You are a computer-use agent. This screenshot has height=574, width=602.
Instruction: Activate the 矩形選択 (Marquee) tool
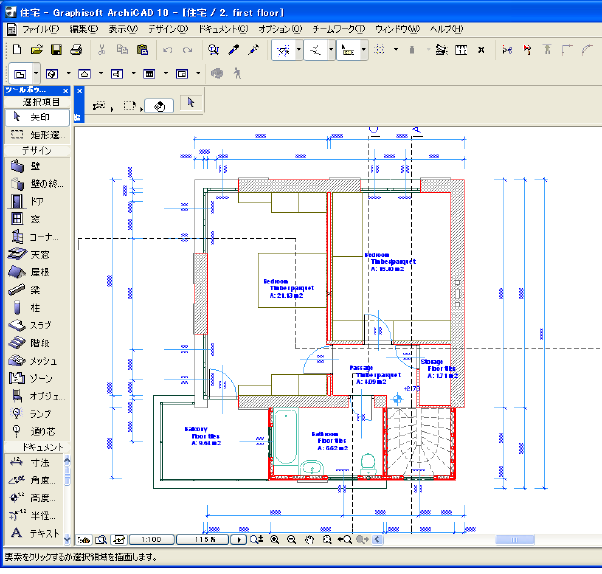pyautogui.click(x=36, y=134)
